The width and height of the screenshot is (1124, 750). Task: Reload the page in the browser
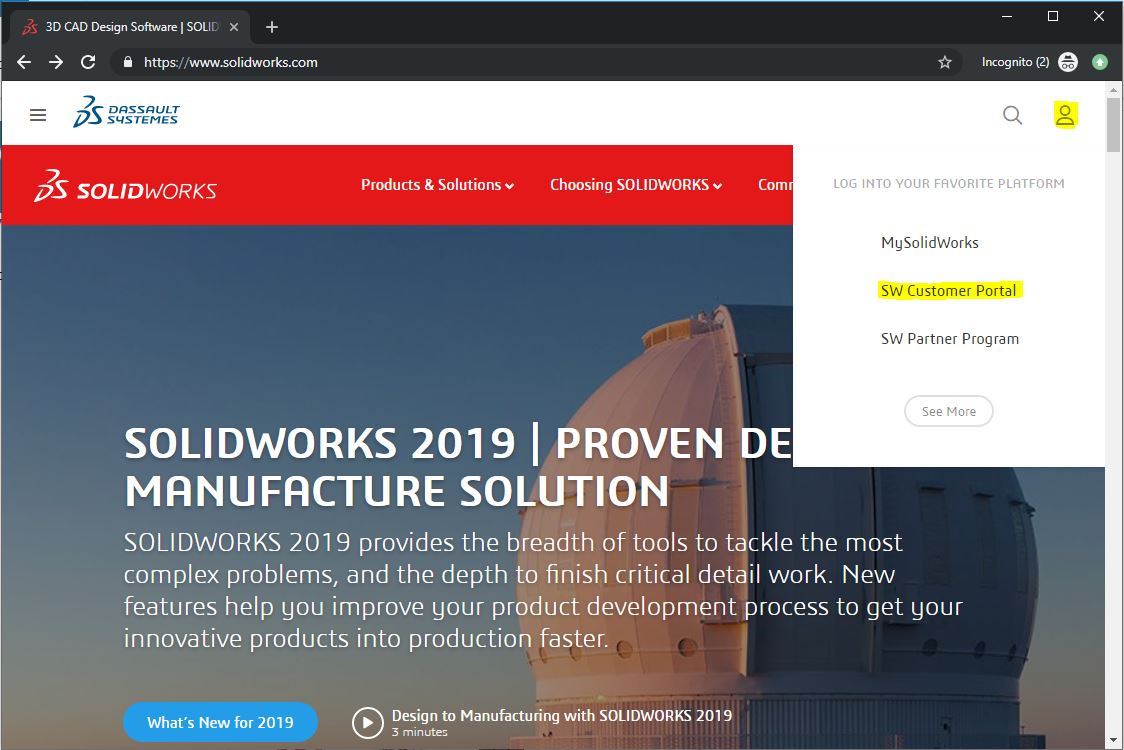(x=88, y=62)
